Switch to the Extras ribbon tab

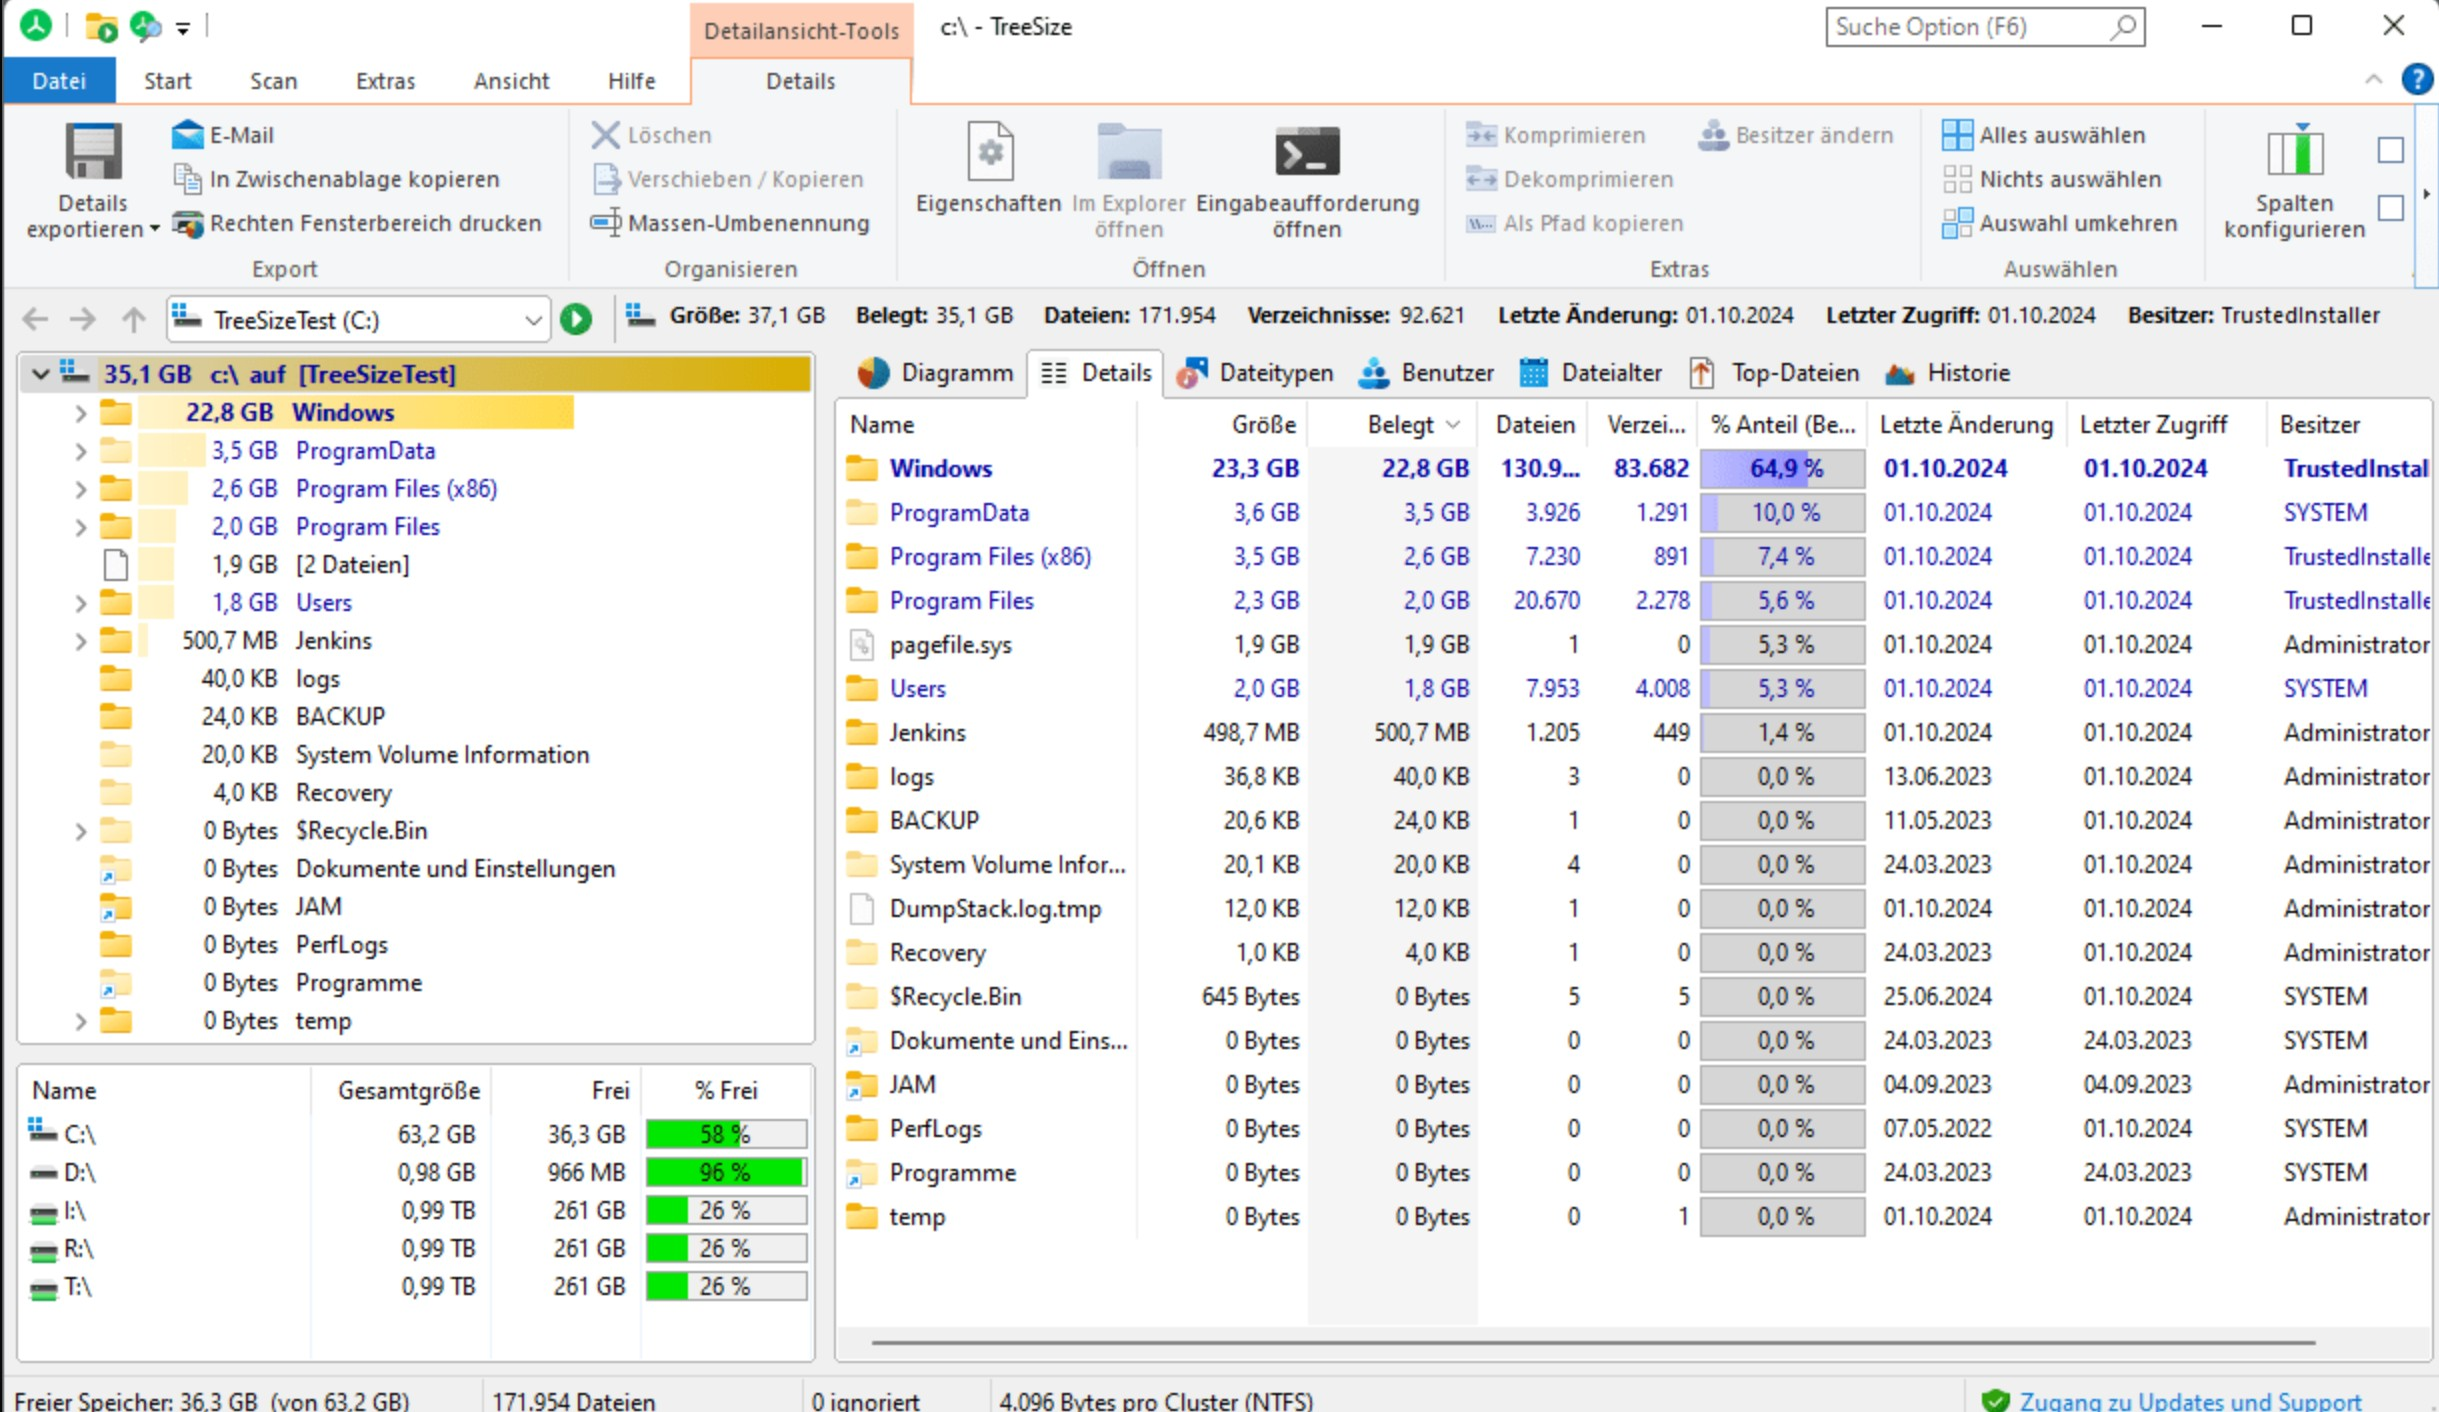click(x=385, y=81)
